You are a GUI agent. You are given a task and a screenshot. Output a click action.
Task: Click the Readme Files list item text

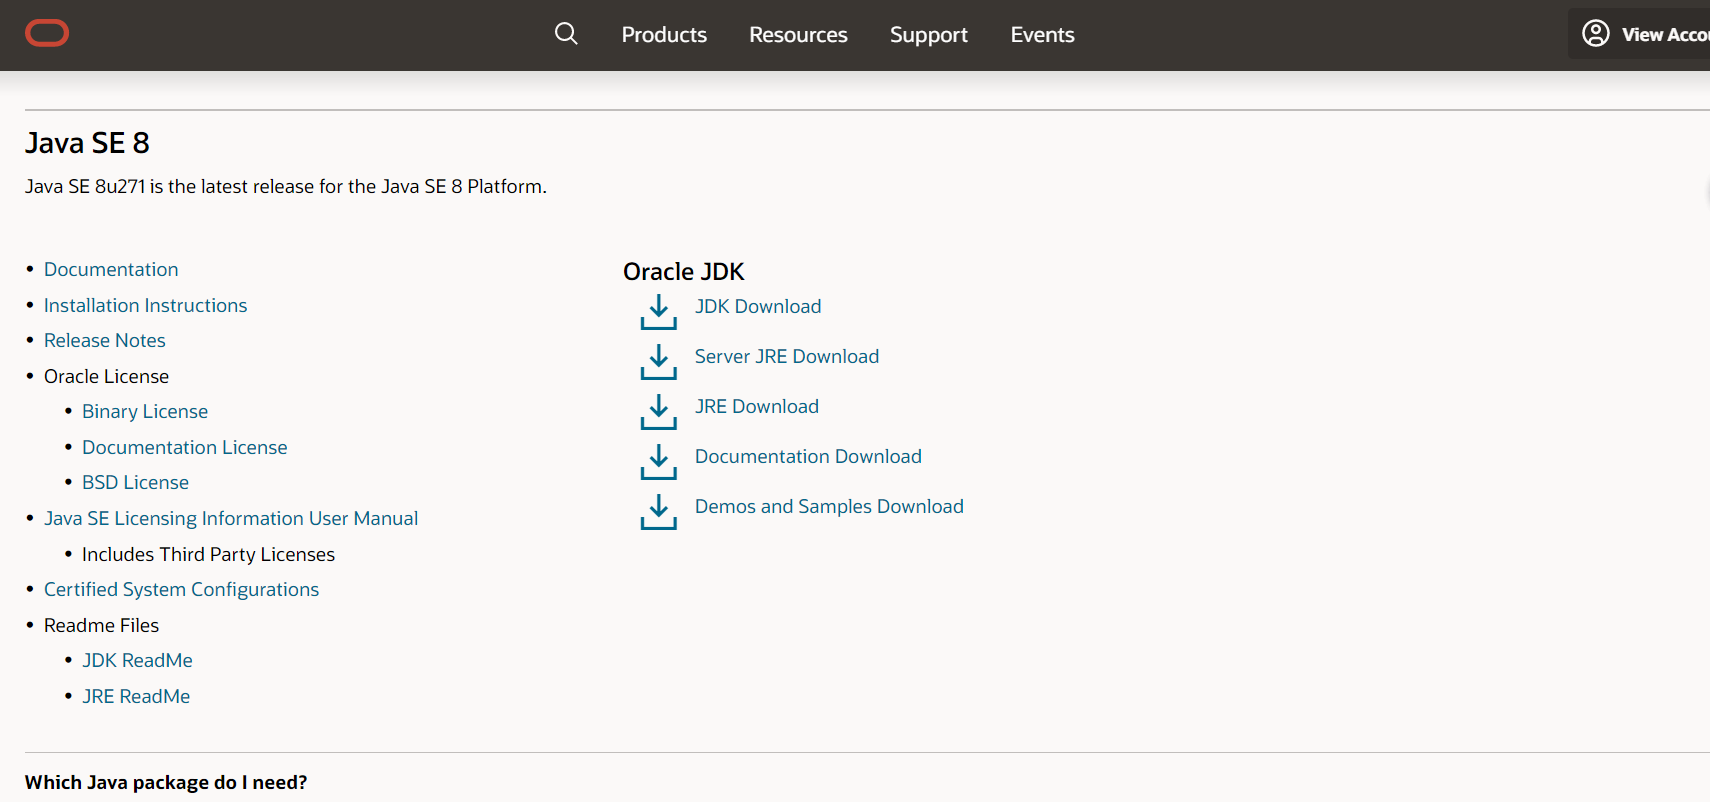click(101, 626)
